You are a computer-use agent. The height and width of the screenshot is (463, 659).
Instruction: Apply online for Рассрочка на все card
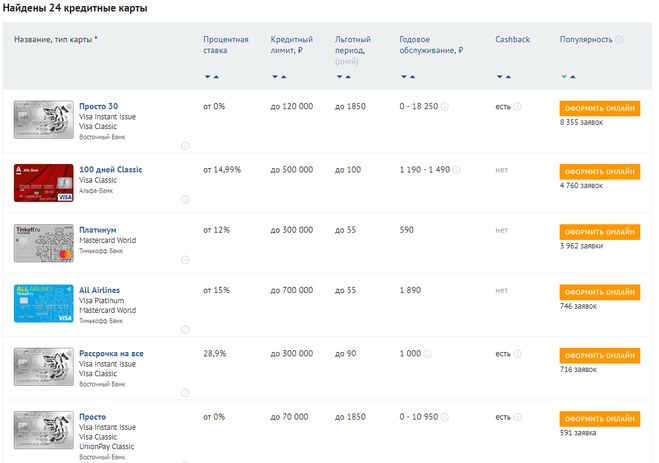600,355
